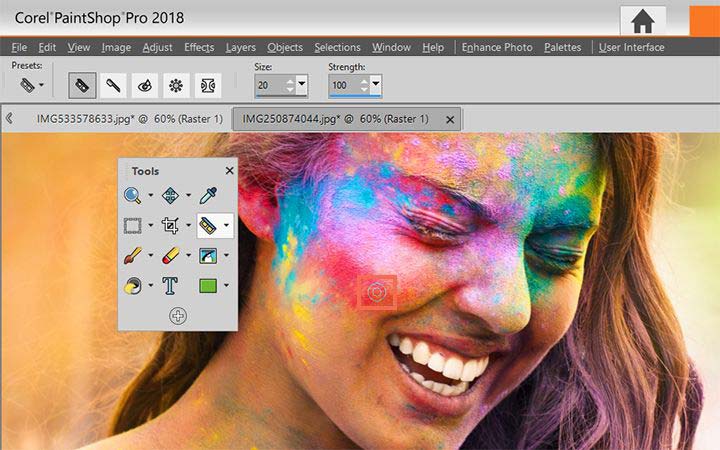720x450 pixels.
Task: Open the Size slider dropdown arrow
Action: click(x=302, y=84)
